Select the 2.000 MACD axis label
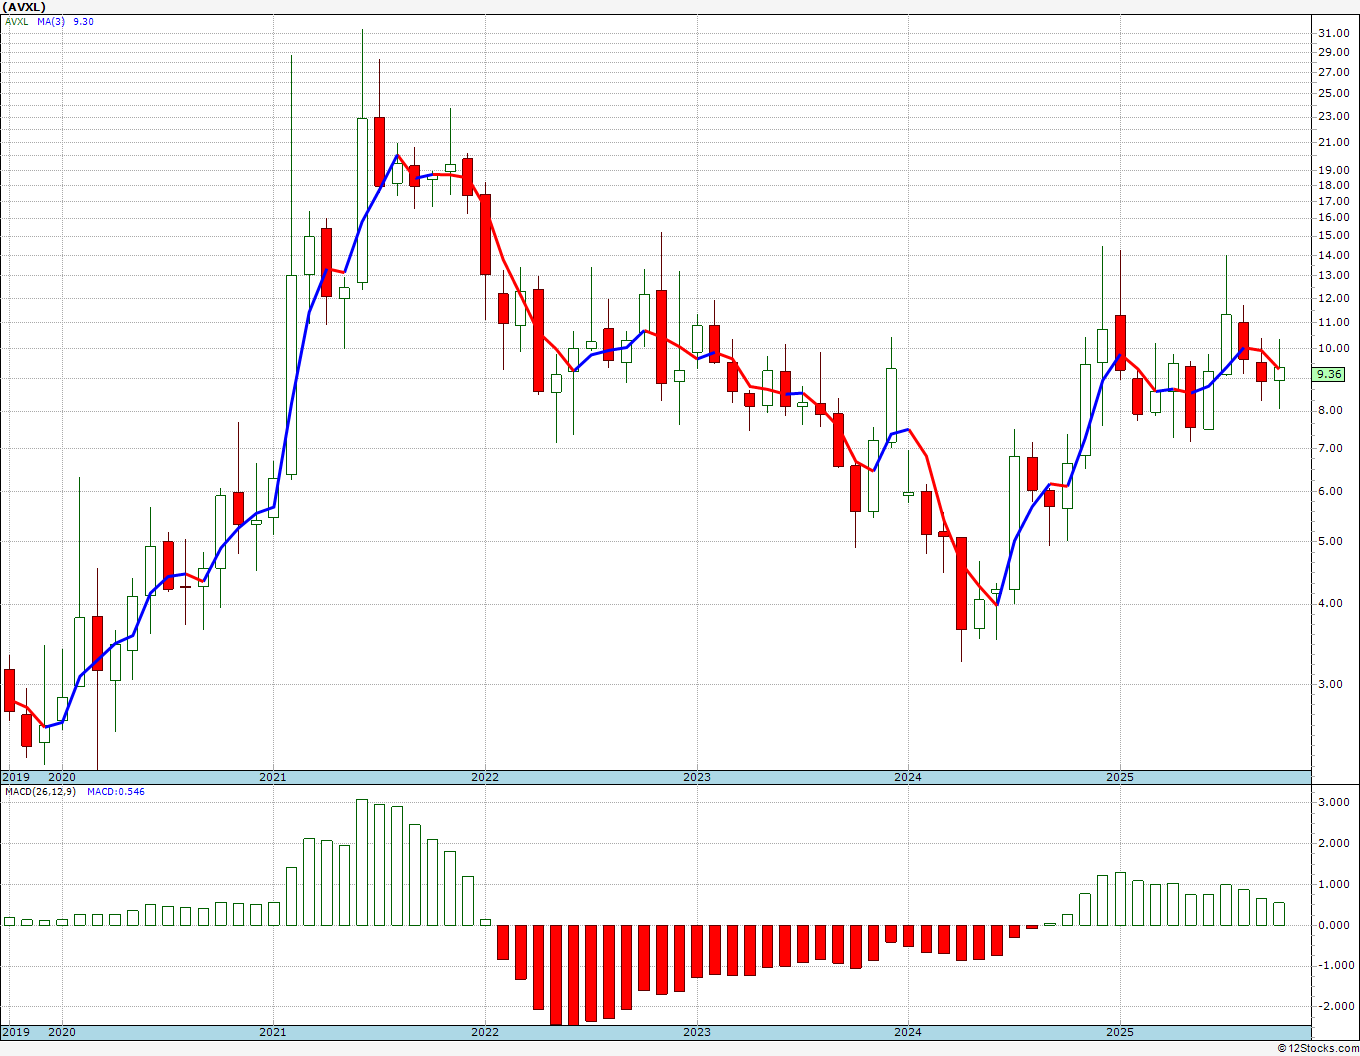This screenshot has width=1360, height=1056. click(1334, 843)
